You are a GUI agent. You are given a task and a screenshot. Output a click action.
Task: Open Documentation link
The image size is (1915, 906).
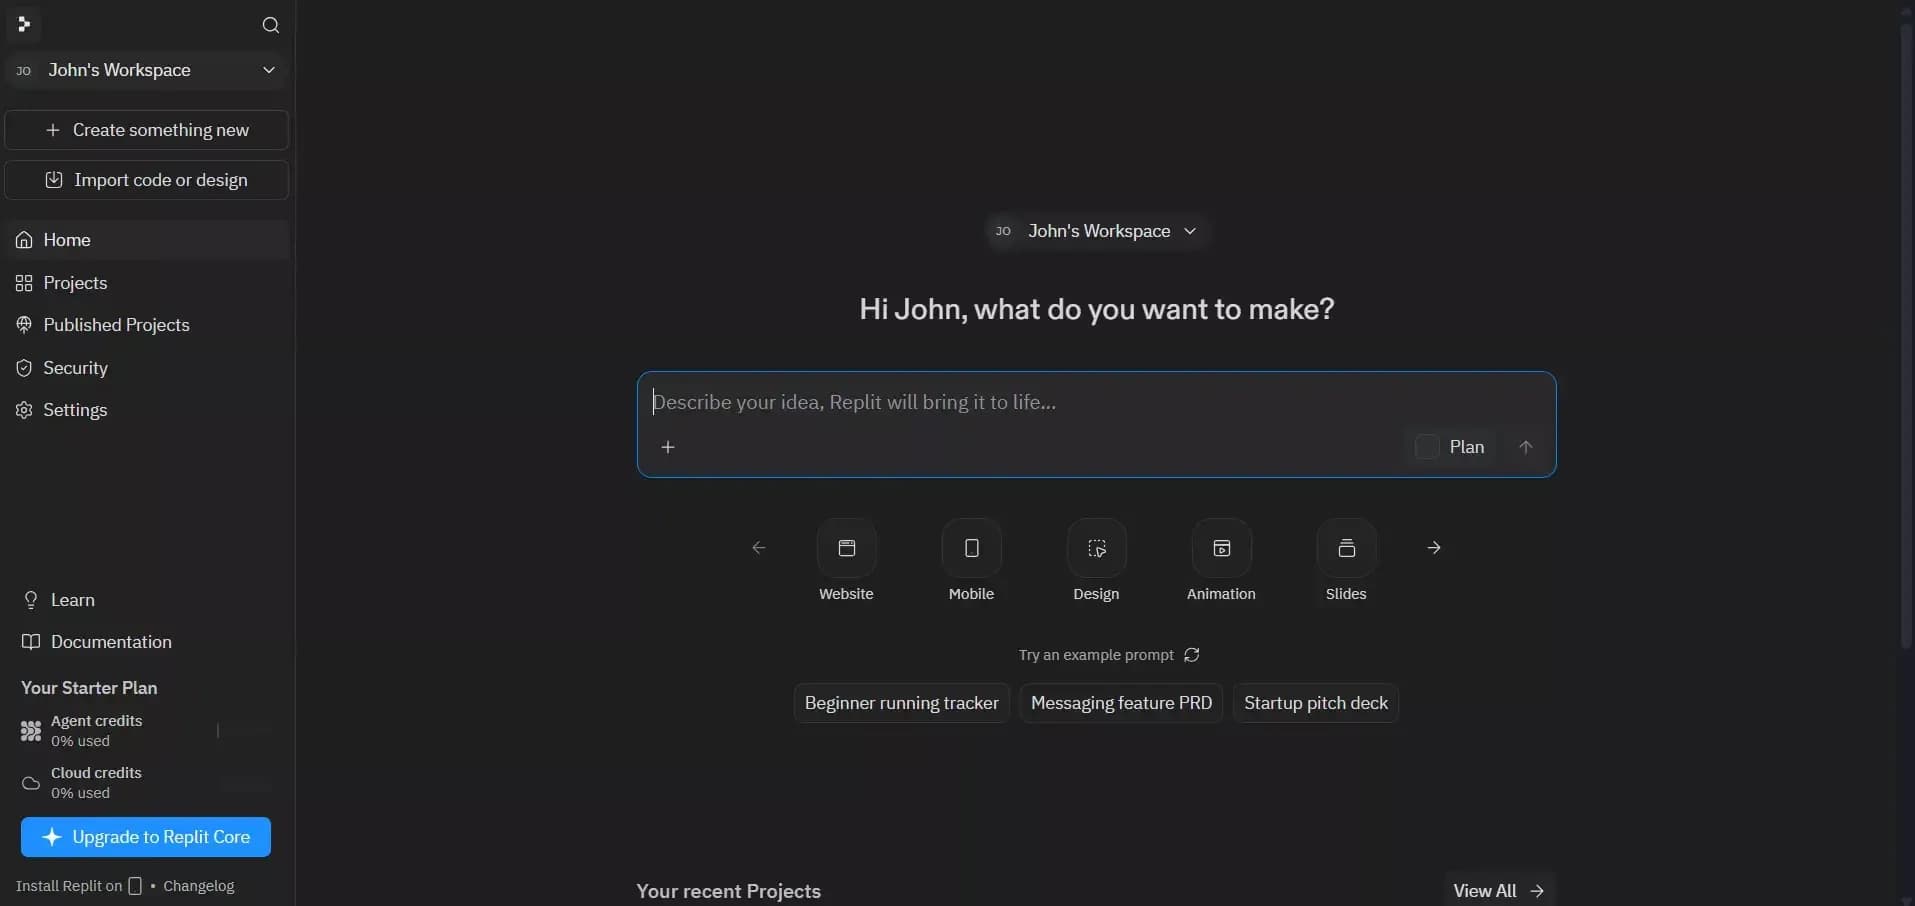coord(97,642)
